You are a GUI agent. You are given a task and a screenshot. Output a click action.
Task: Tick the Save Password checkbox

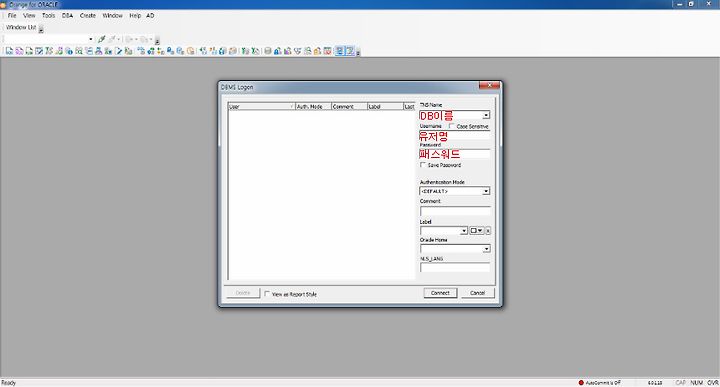(423, 165)
